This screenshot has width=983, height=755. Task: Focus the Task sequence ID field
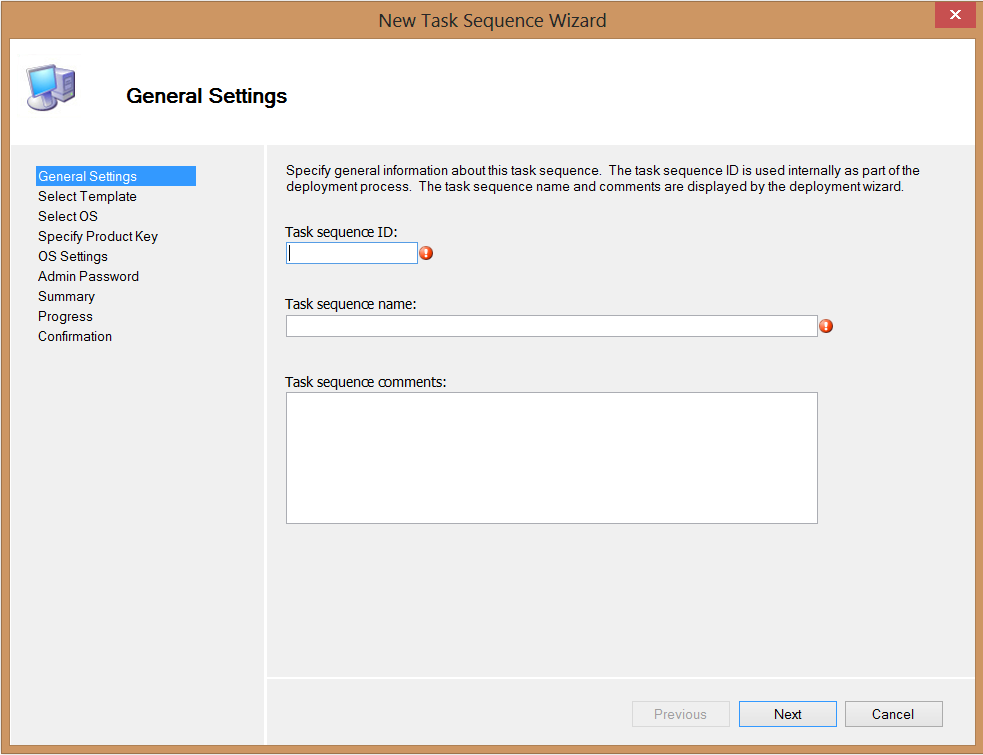click(352, 254)
